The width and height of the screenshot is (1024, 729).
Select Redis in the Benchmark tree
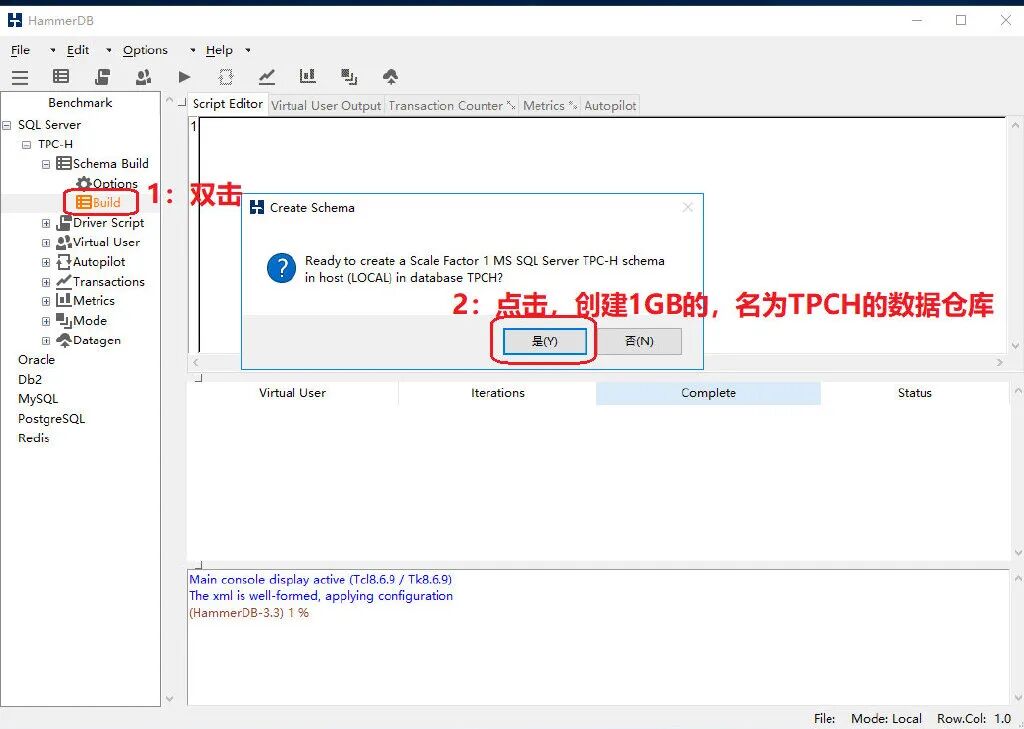[33, 438]
